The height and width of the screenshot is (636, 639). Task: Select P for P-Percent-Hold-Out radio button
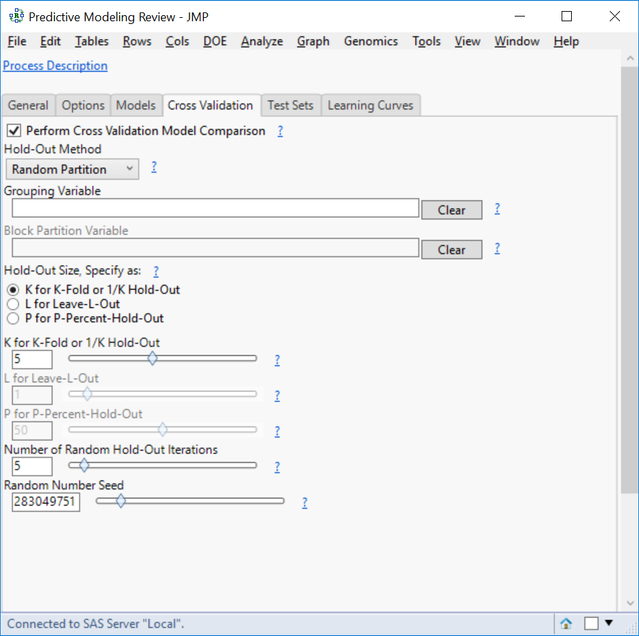click(13, 318)
